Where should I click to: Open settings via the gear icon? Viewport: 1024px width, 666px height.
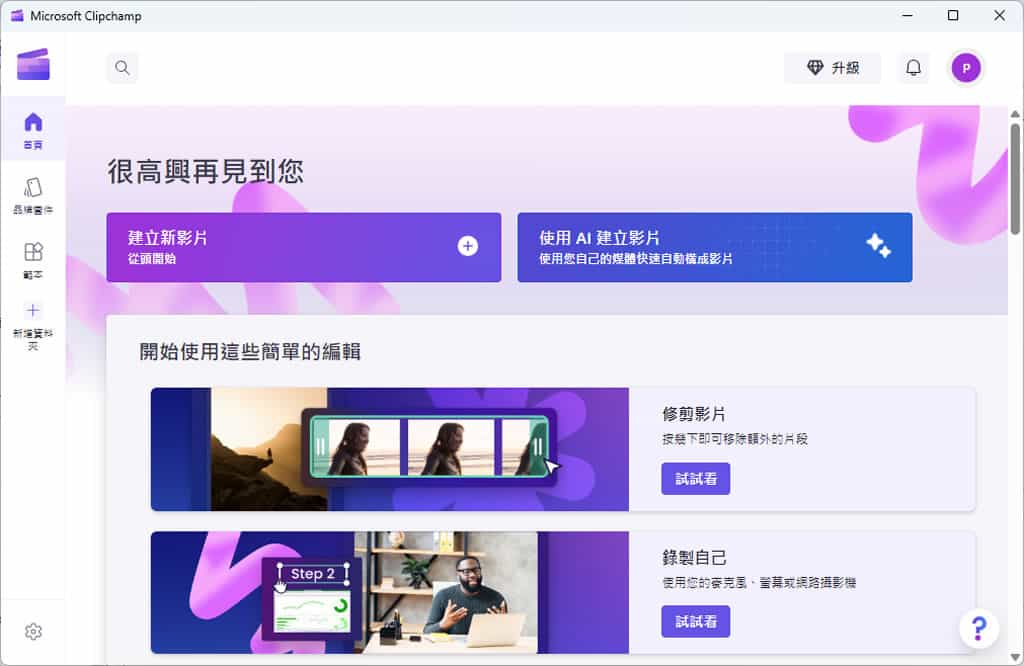tap(33, 631)
